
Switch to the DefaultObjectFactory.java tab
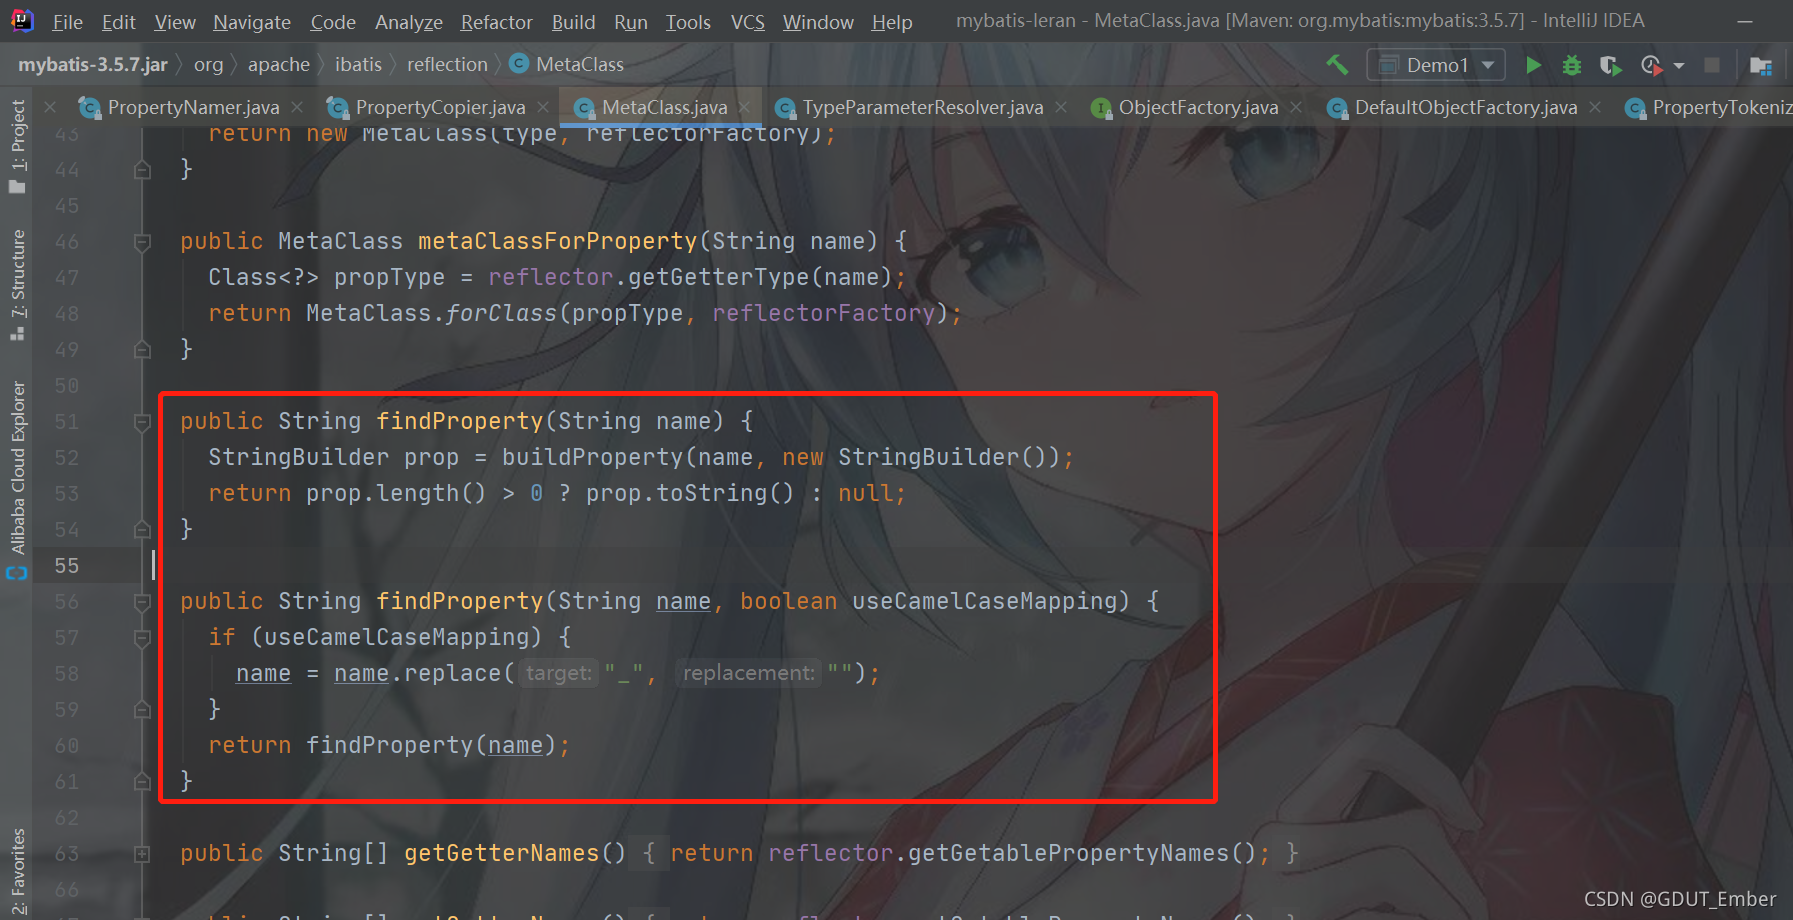click(x=1465, y=107)
